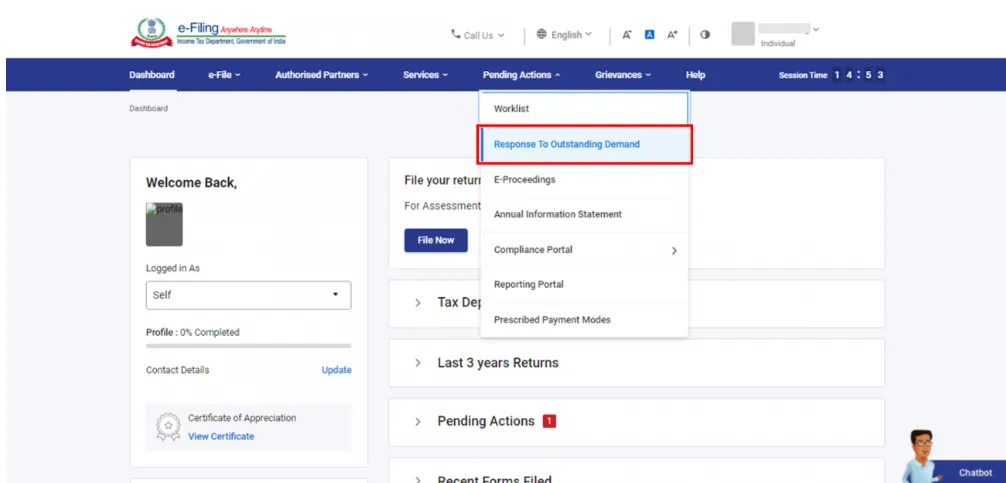Click the Individual label under username
Screen dimensions: 1006x483
click(778, 44)
